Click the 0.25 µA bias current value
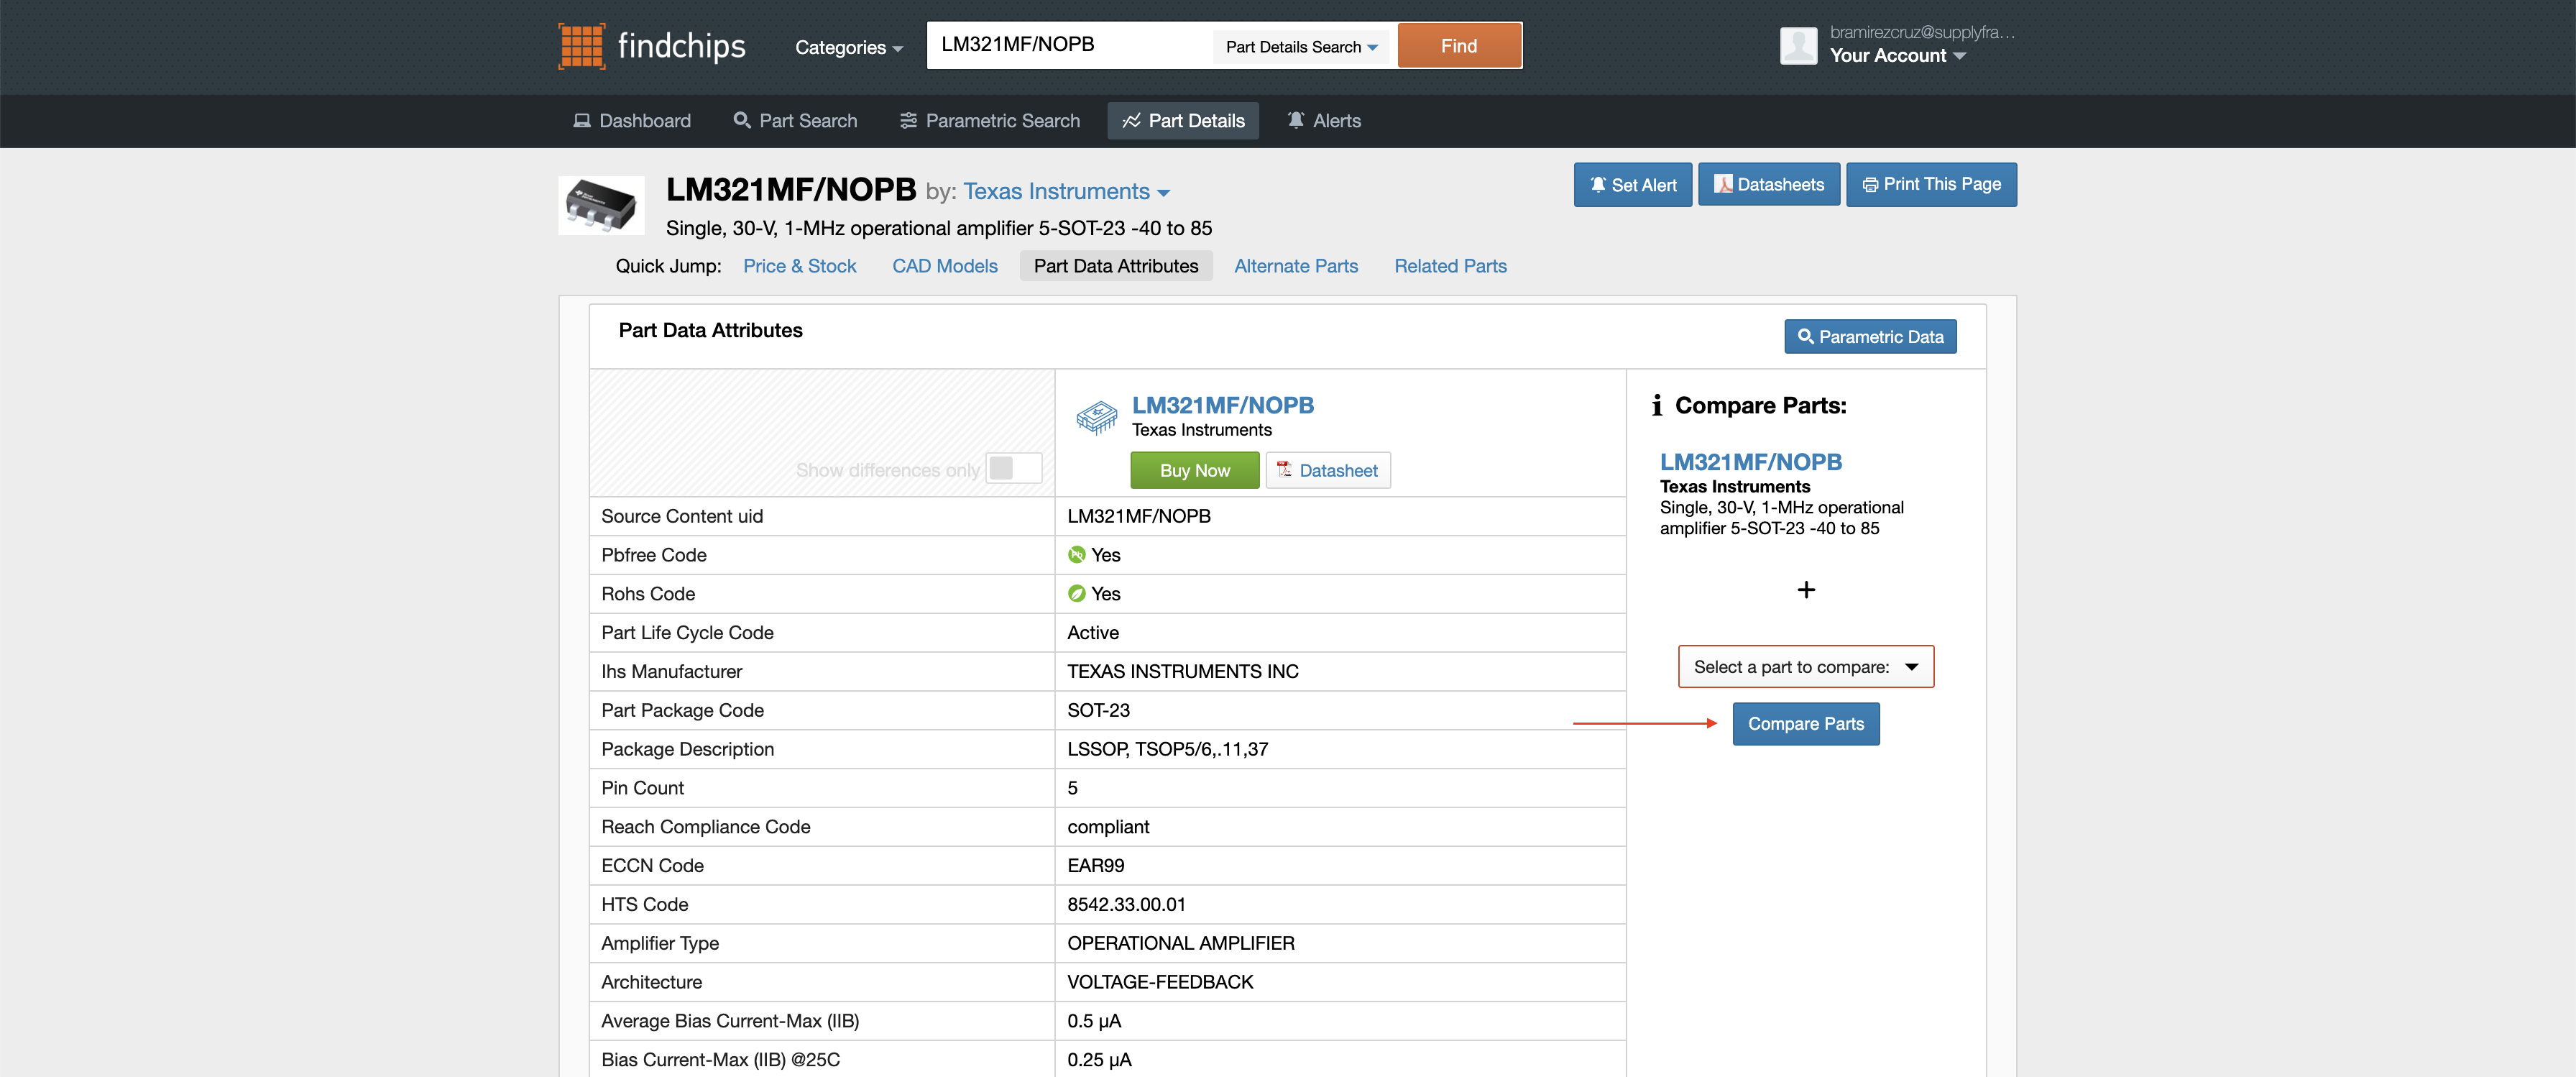Viewport: 2576px width, 1077px height. [x=1099, y=1060]
